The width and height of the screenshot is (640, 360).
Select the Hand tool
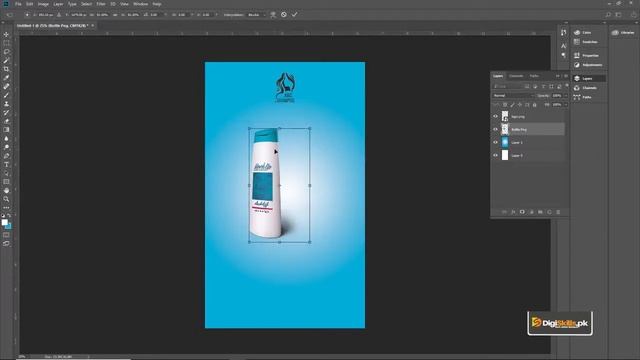point(6,191)
